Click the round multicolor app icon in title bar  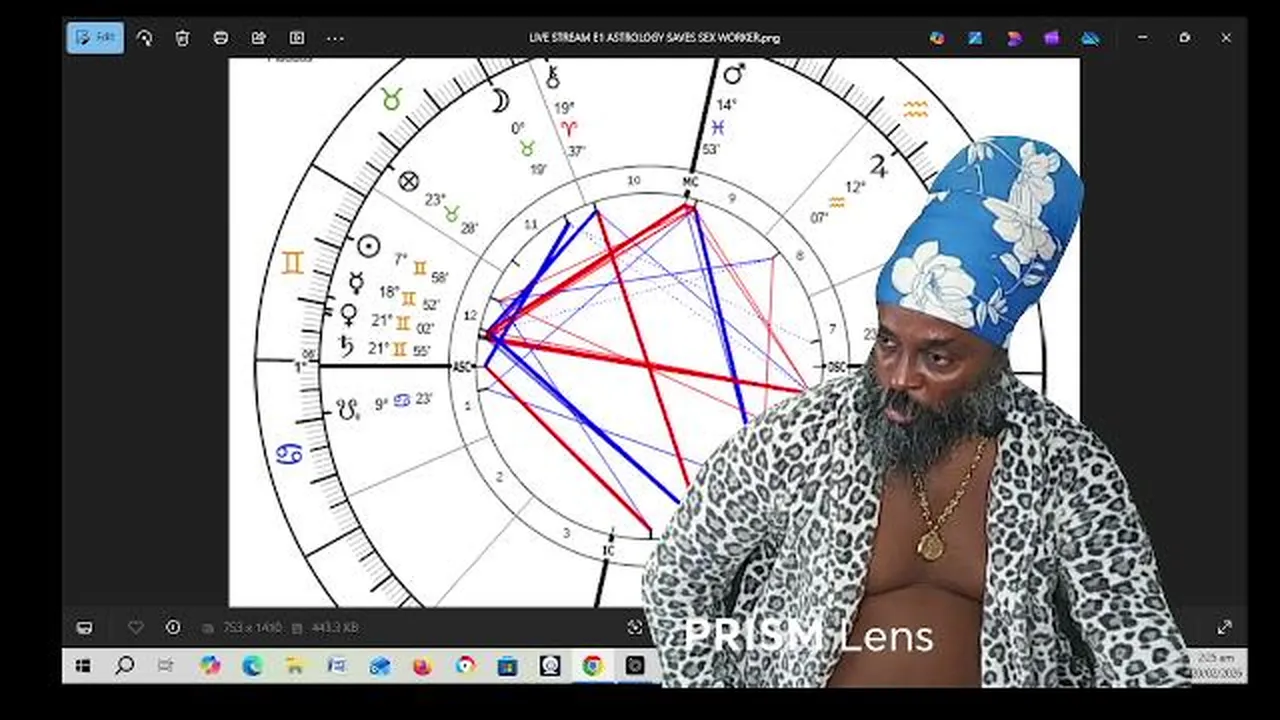click(937, 38)
